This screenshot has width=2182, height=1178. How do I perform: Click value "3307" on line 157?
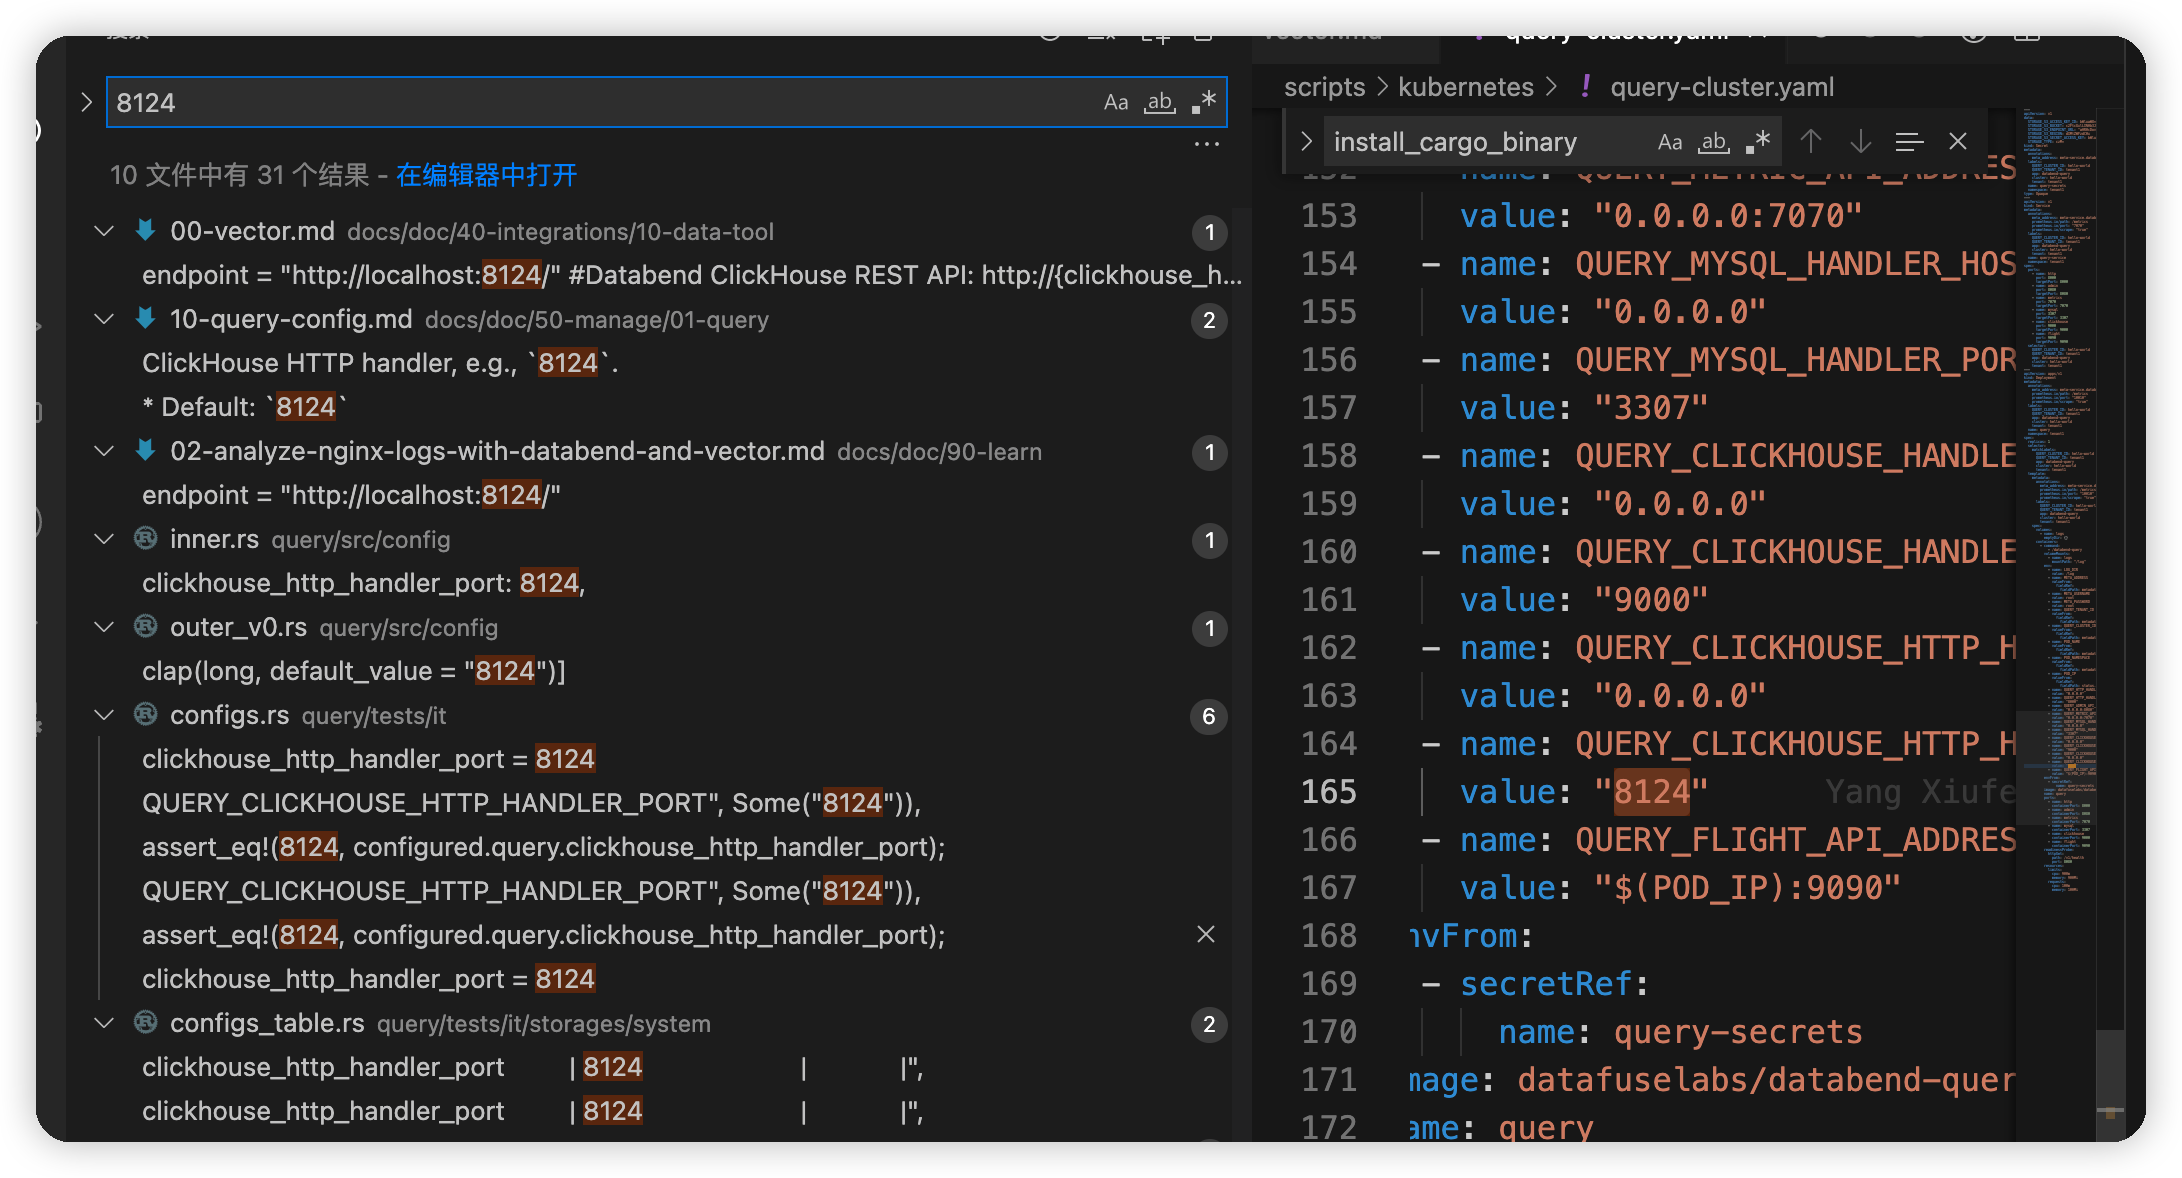click(1651, 408)
